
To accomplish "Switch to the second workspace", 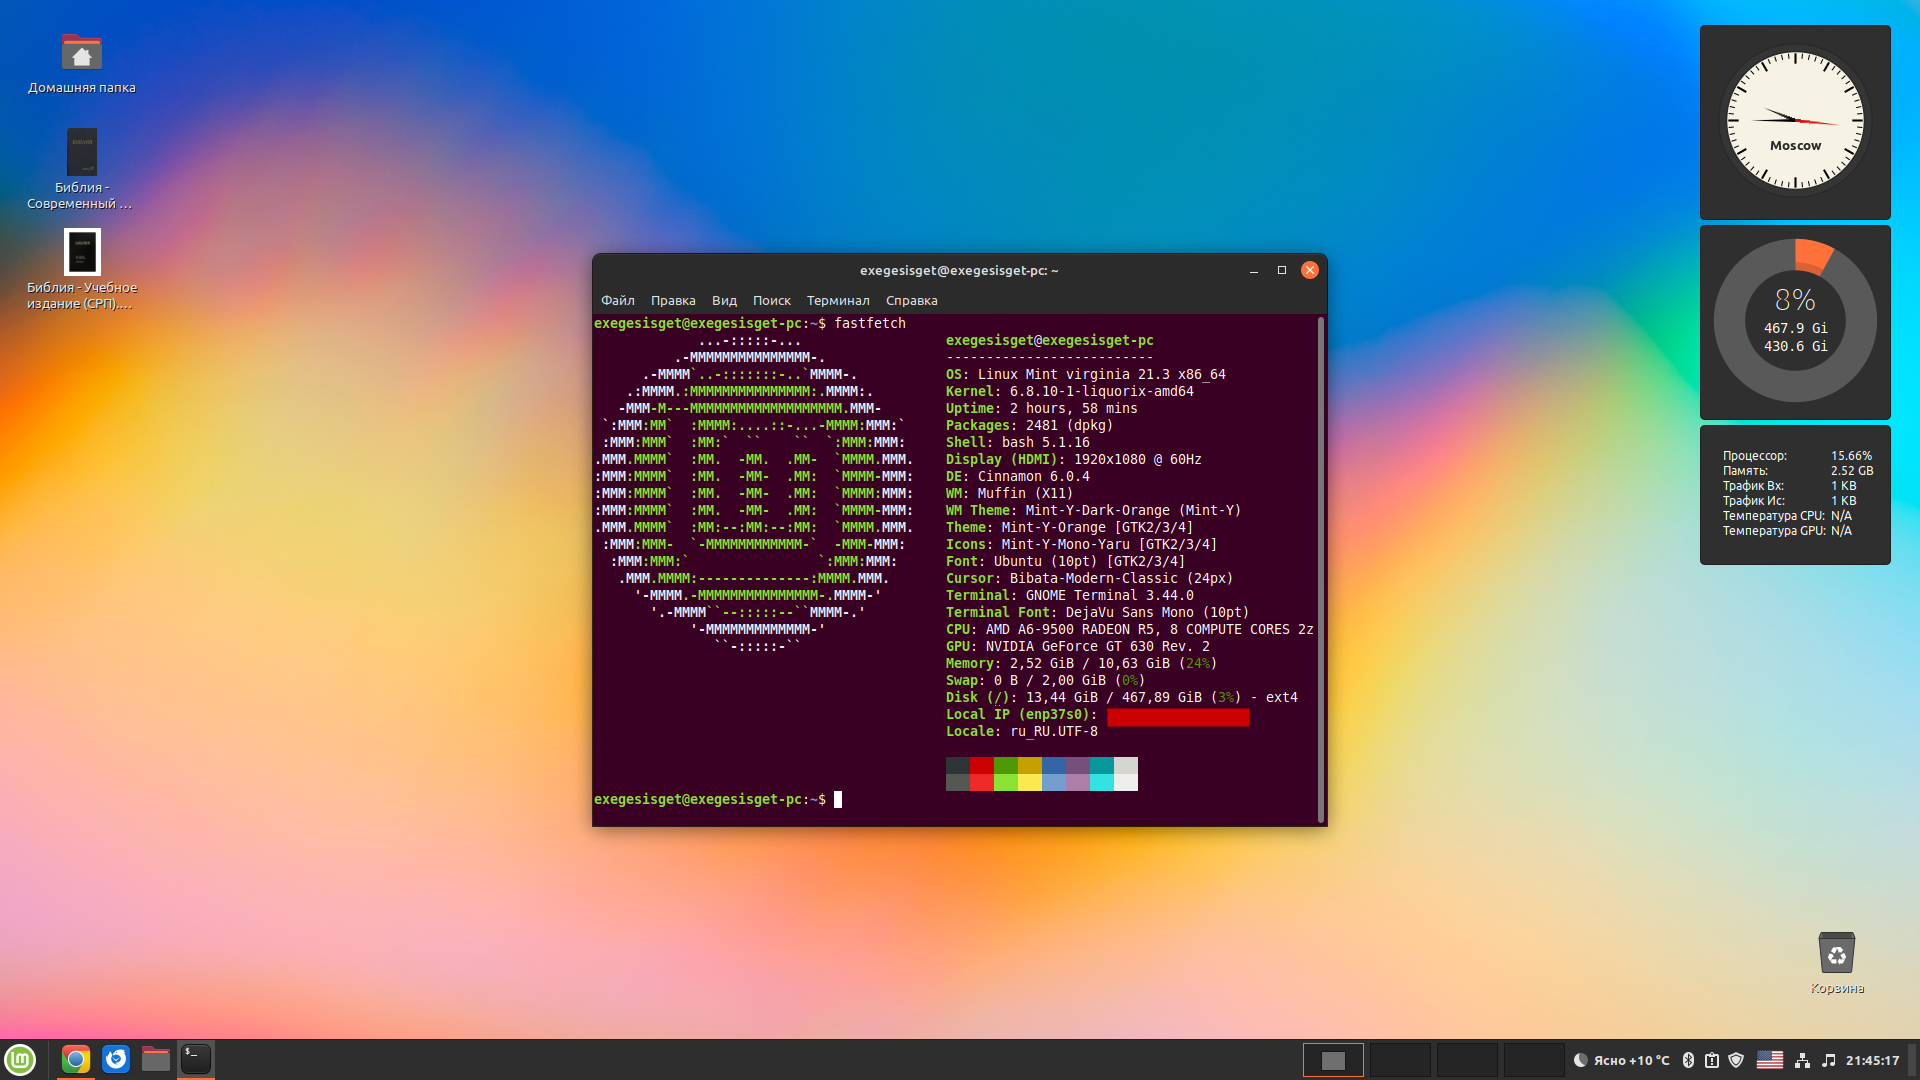I will point(1400,1060).
